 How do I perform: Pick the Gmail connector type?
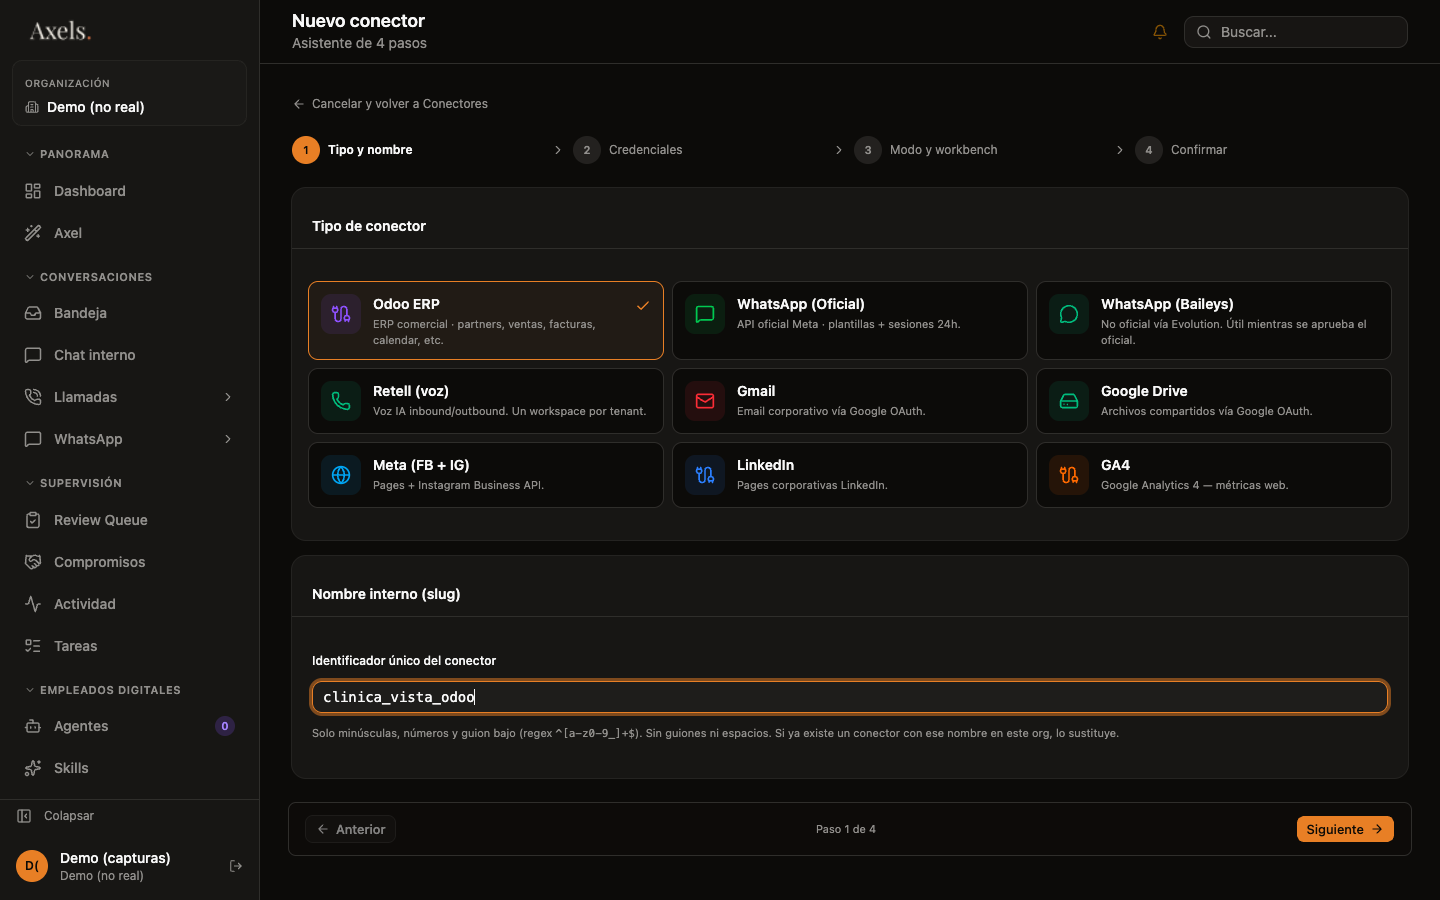coord(850,401)
